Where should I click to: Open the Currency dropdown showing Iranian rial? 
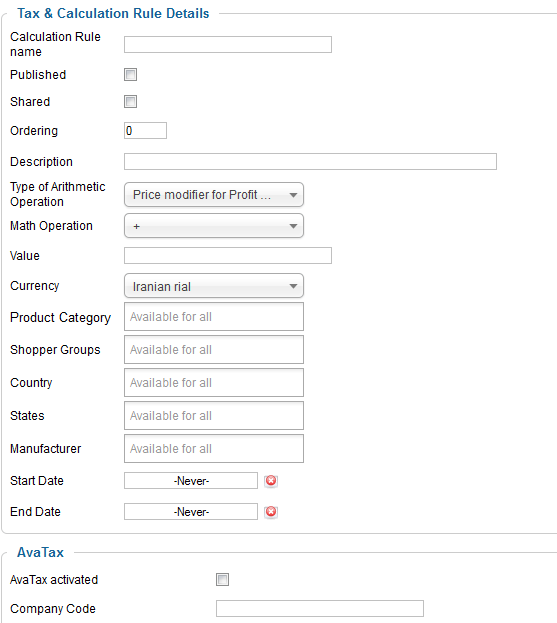(214, 286)
